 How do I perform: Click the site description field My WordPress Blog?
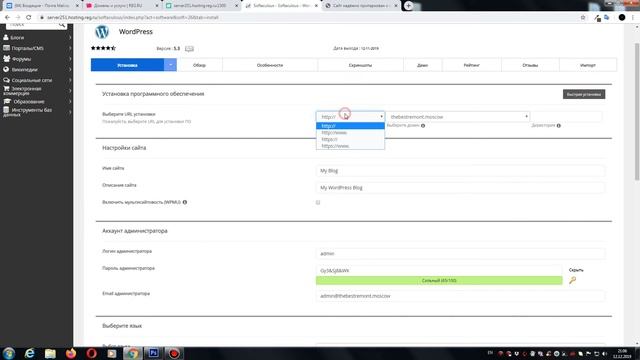point(460,188)
